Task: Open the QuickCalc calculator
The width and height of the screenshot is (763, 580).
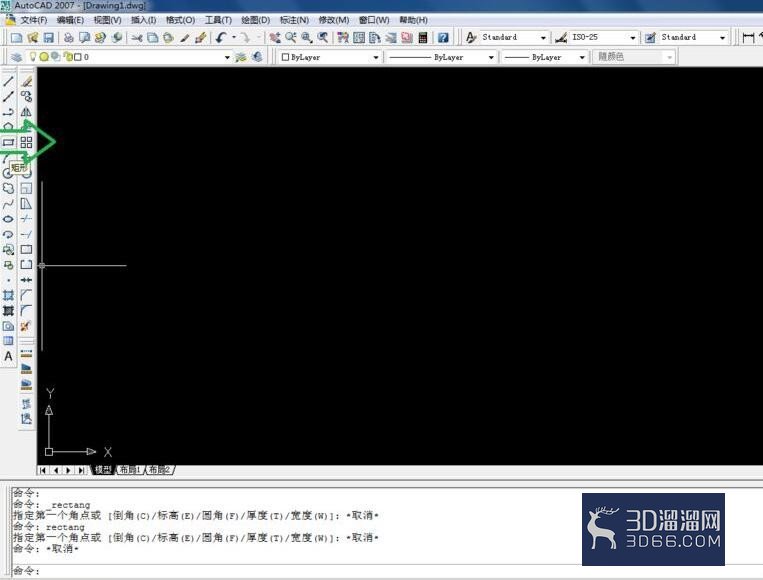Action: point(423,37)
